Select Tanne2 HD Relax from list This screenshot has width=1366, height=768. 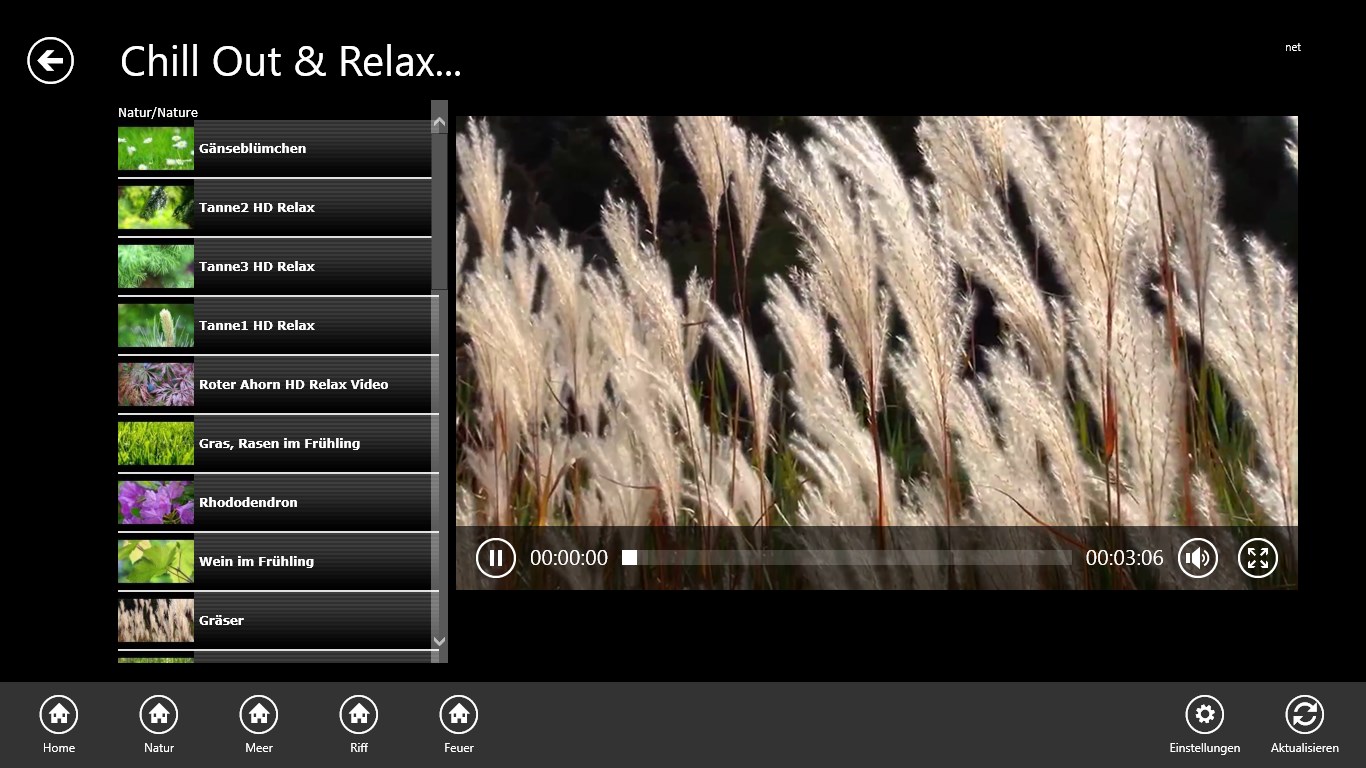pos(274,207)
